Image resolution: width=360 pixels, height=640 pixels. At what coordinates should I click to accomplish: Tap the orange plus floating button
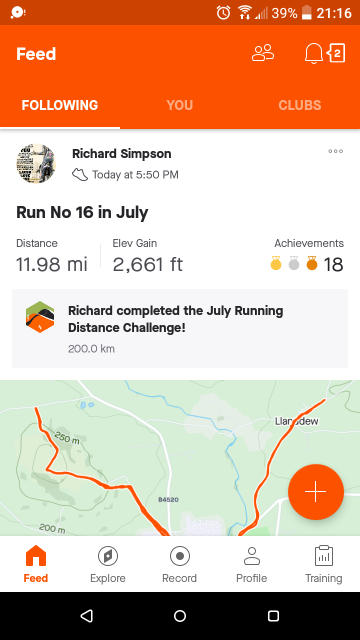(x=316, y=492)
